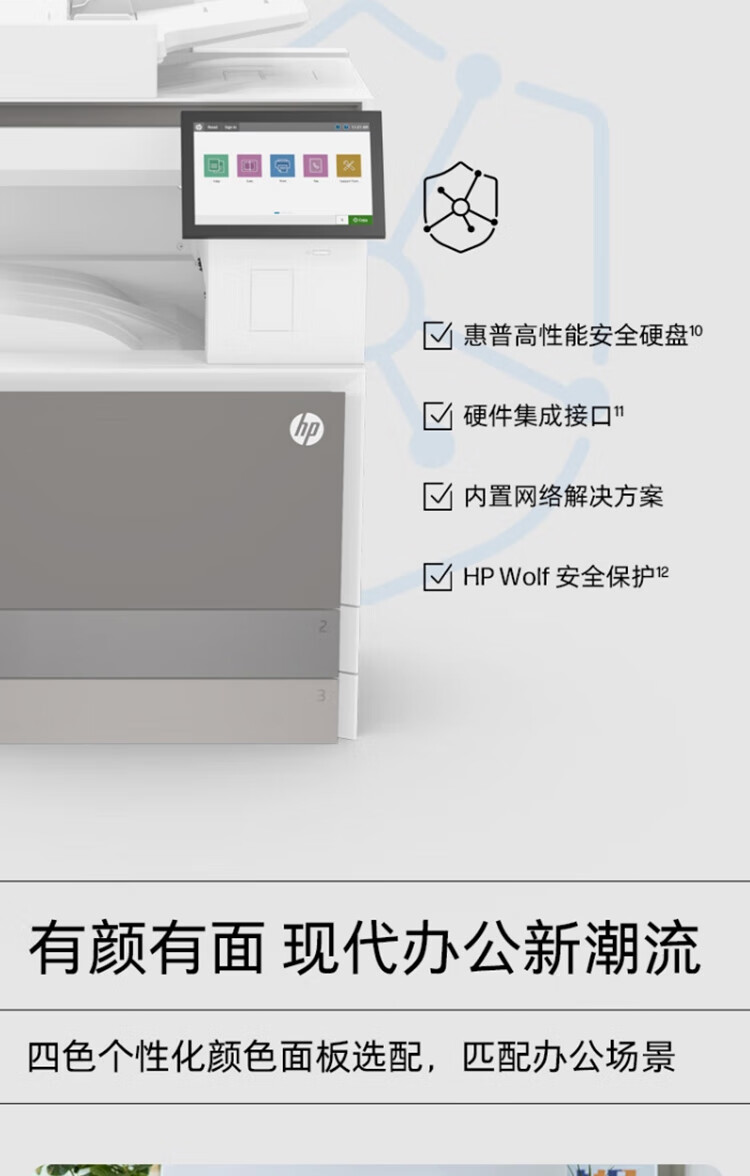Image resolution: width=750 pixels, height=1176 pixels.
Task: Toggle checkbox for 惠普高性能安全硬盘
Action: tap(438, 335)
